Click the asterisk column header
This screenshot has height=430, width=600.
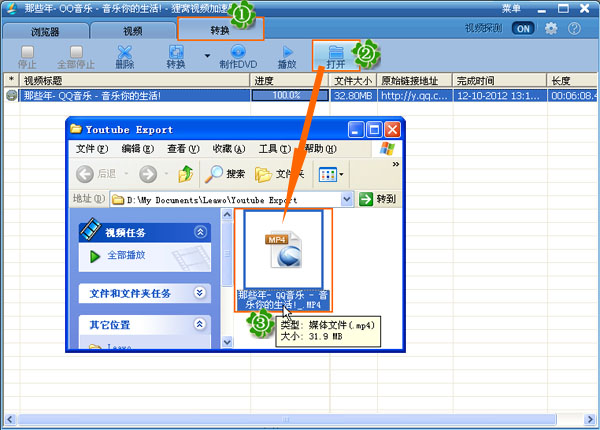coord(11,80)
